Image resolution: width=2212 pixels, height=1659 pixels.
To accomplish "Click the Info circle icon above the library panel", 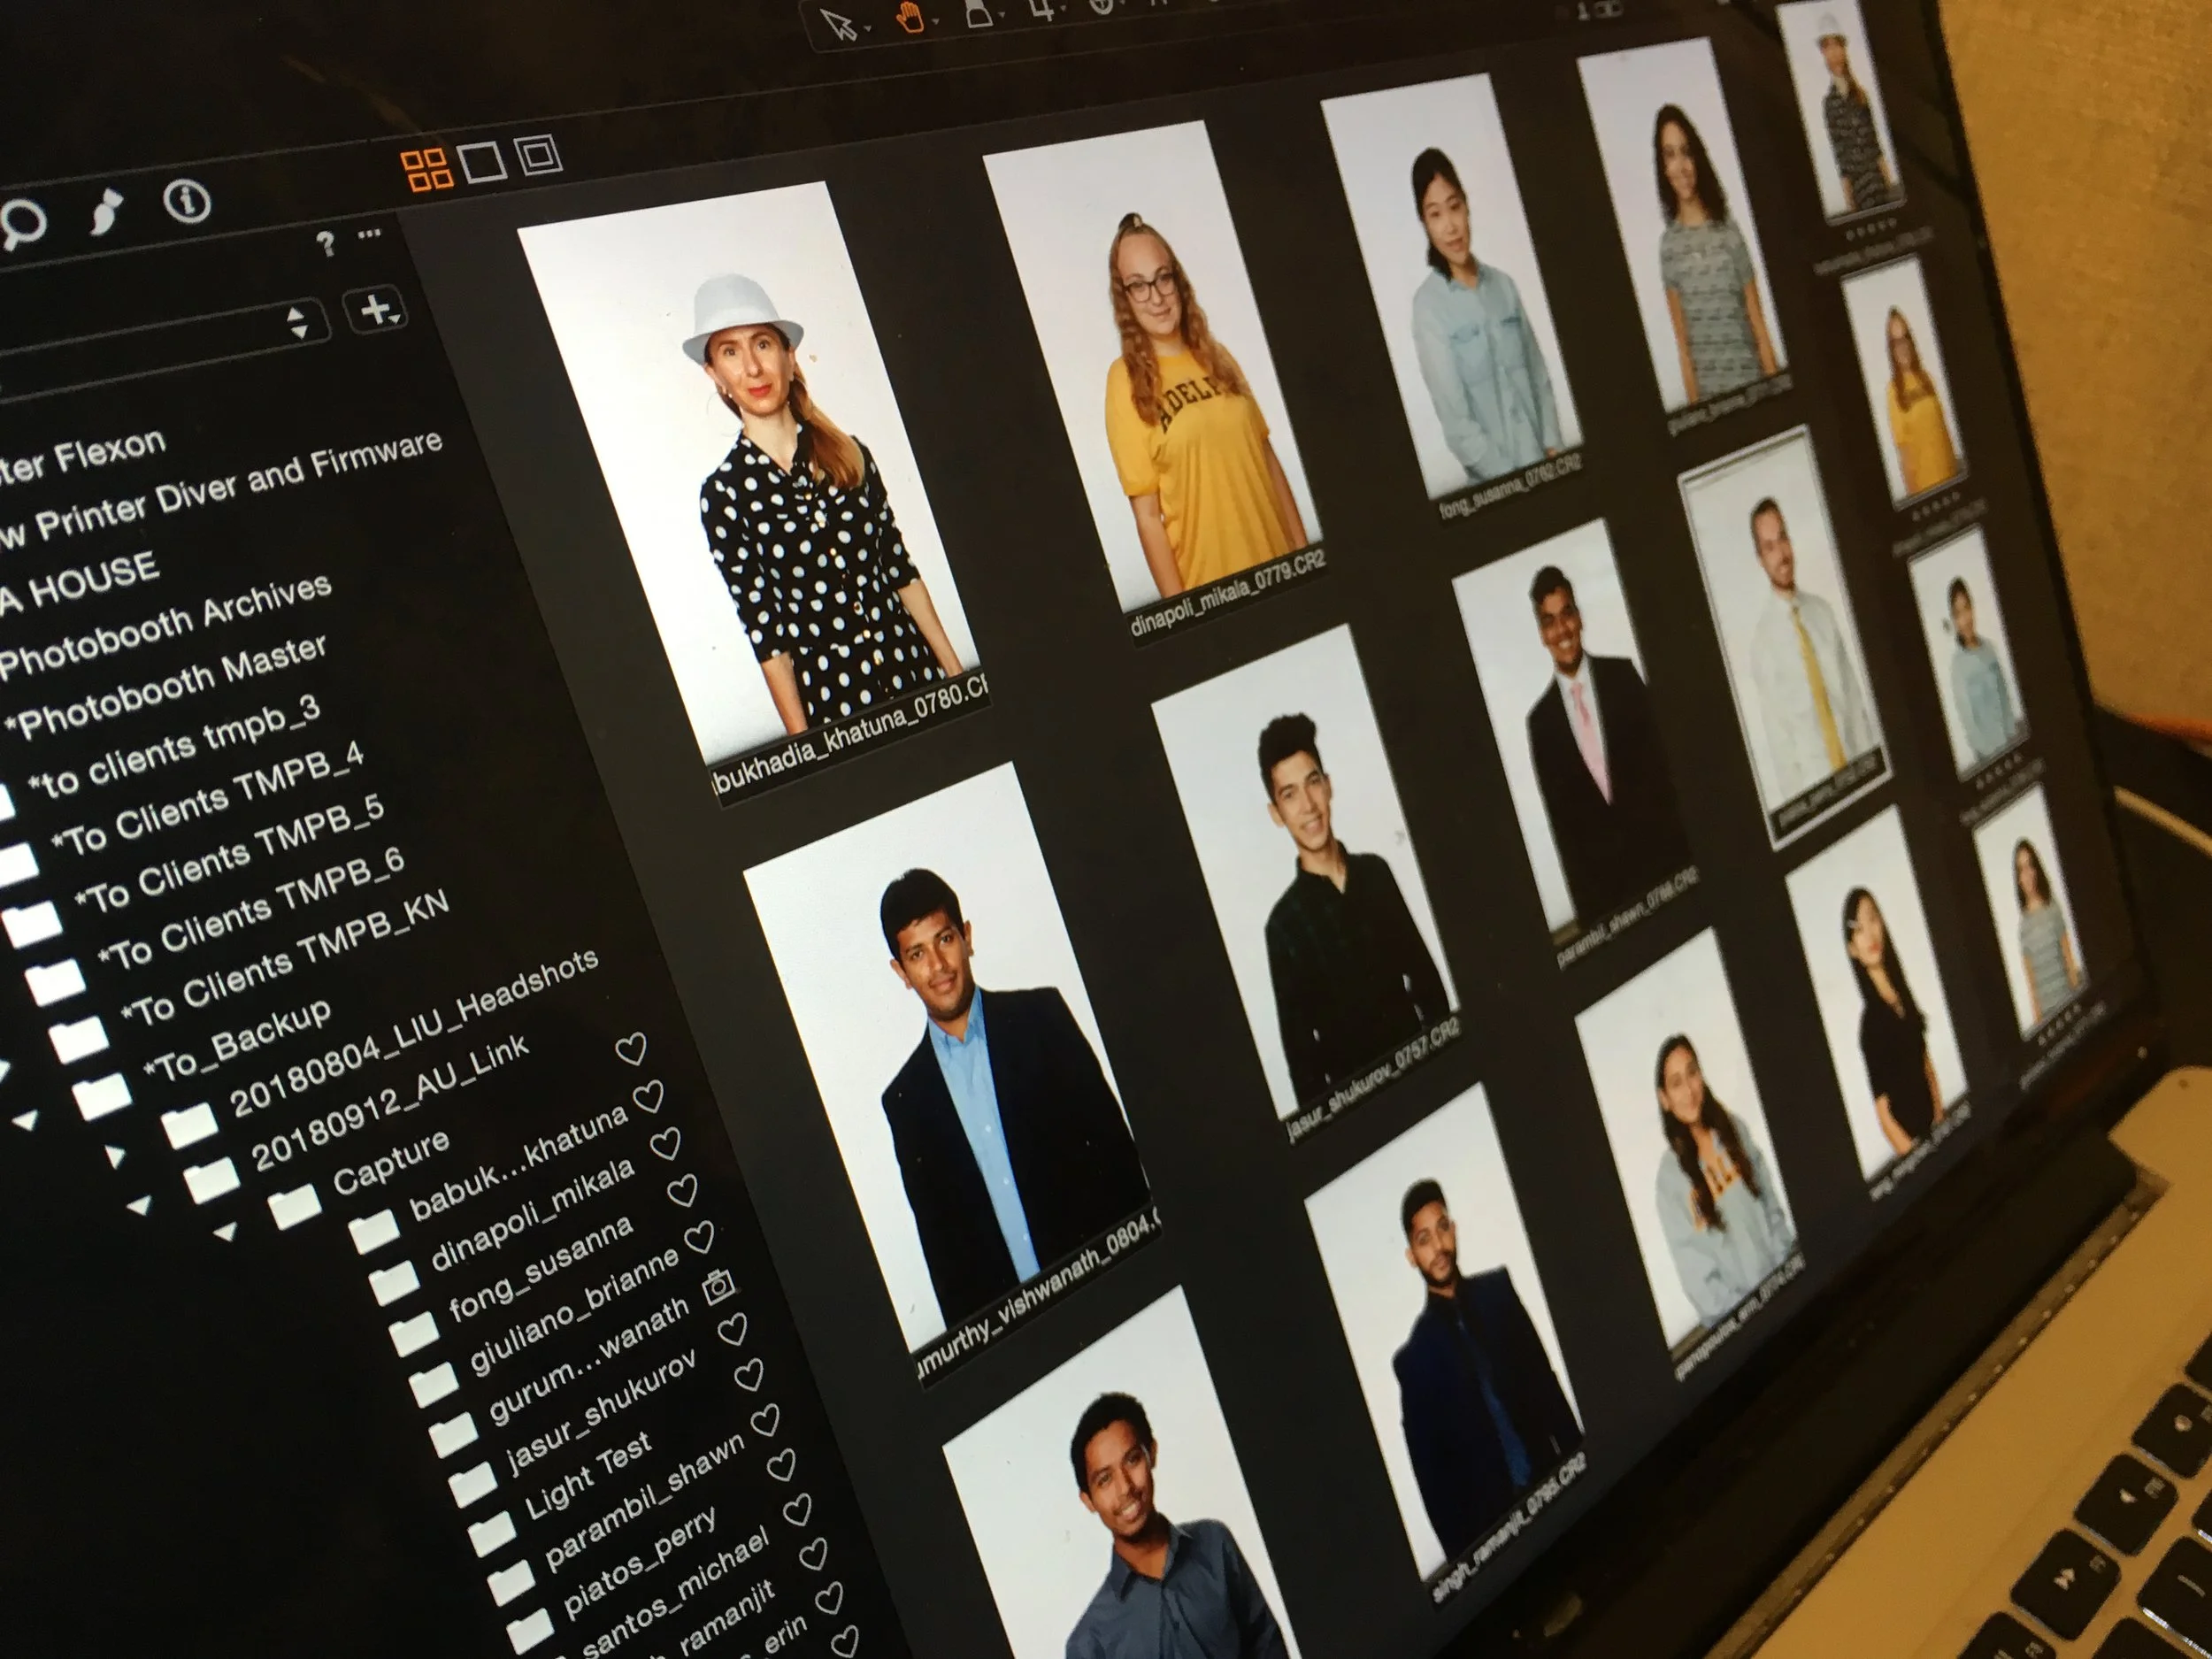I will click(x=186, y=203).
